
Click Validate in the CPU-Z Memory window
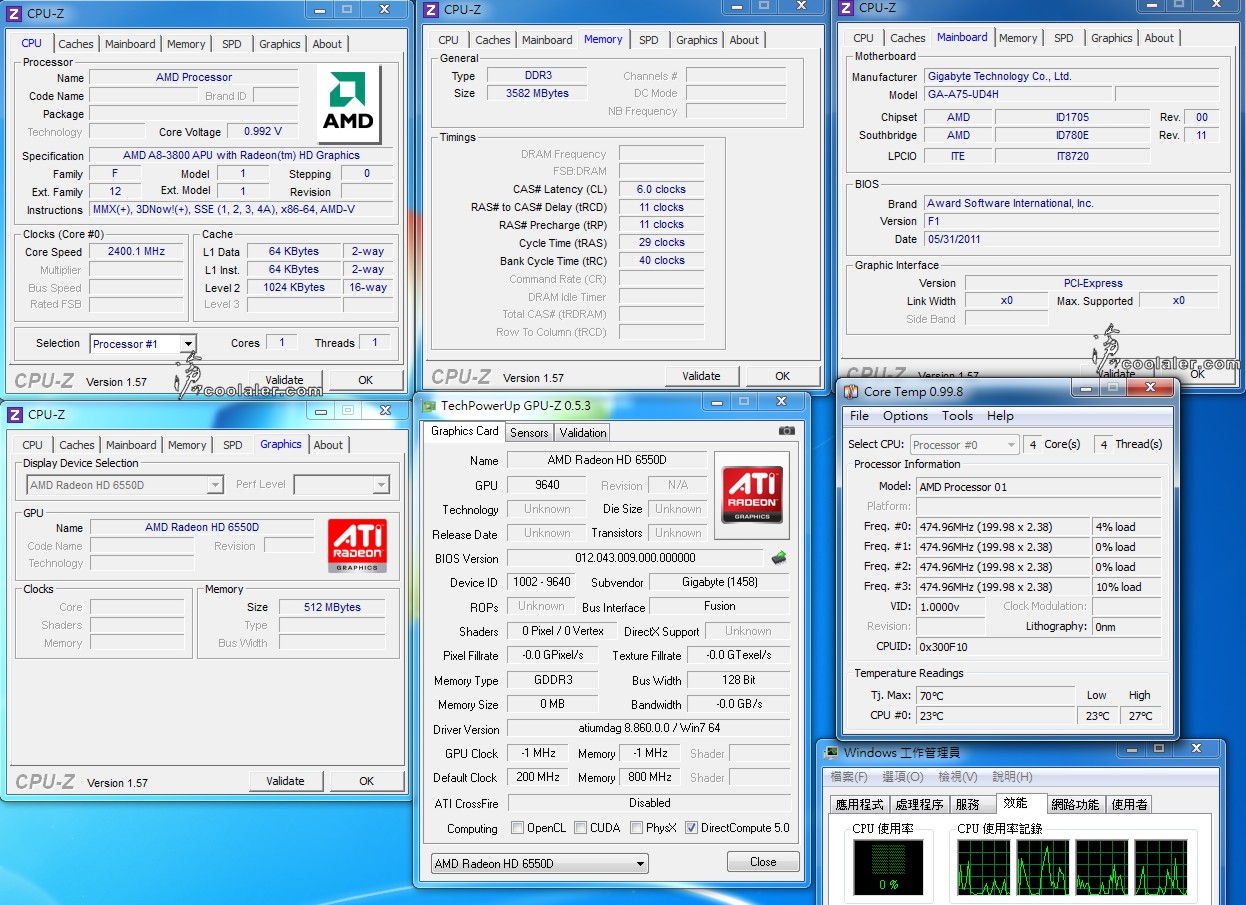pos(701,377)
